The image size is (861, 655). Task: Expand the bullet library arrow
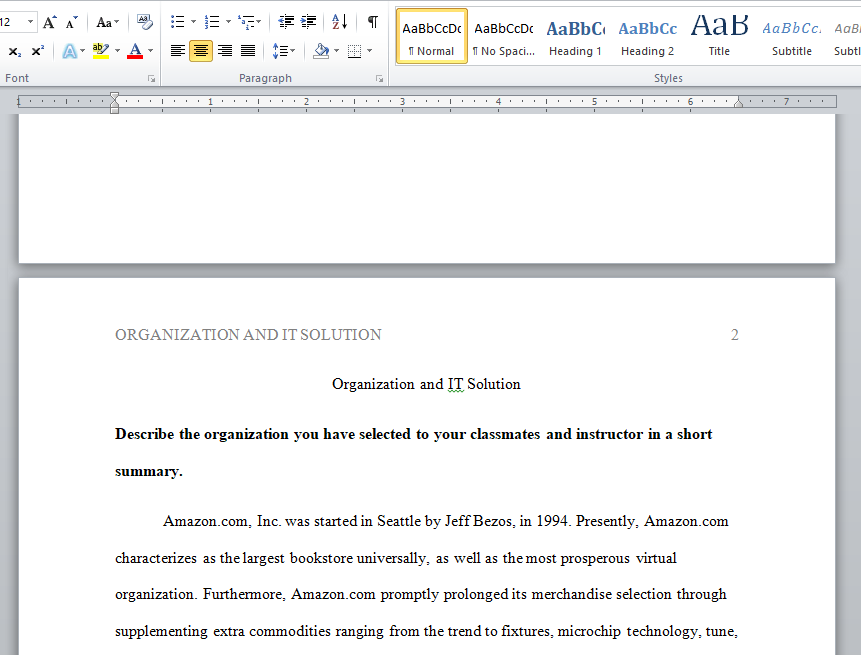[193, 22]
